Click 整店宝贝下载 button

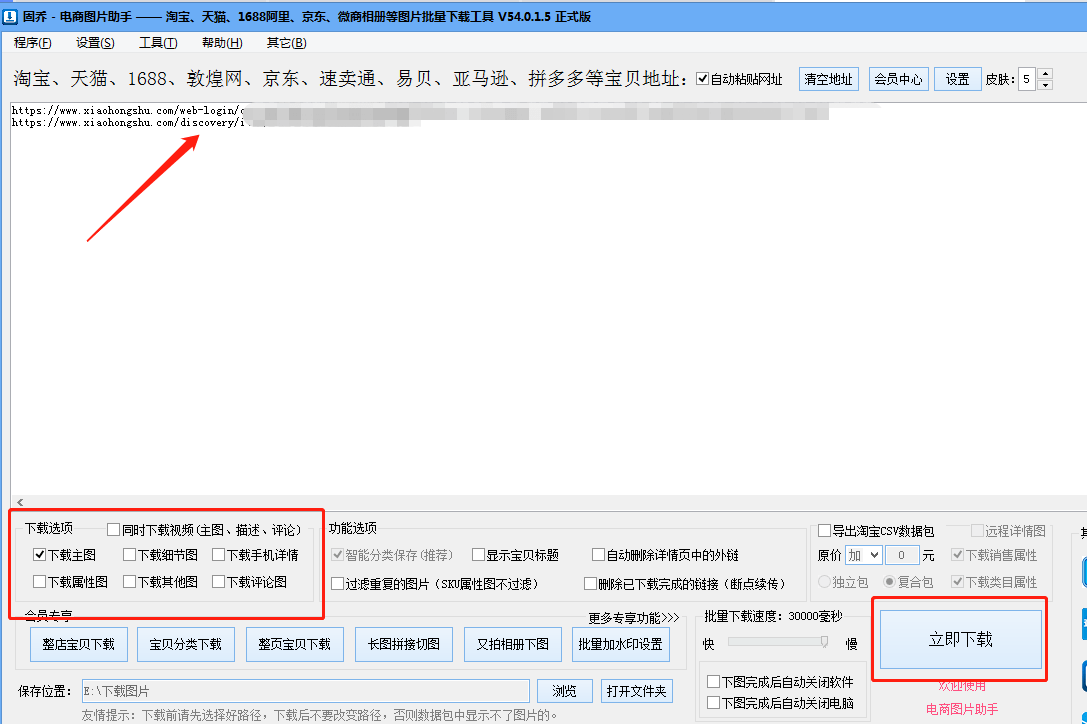[x=78, y=644]
